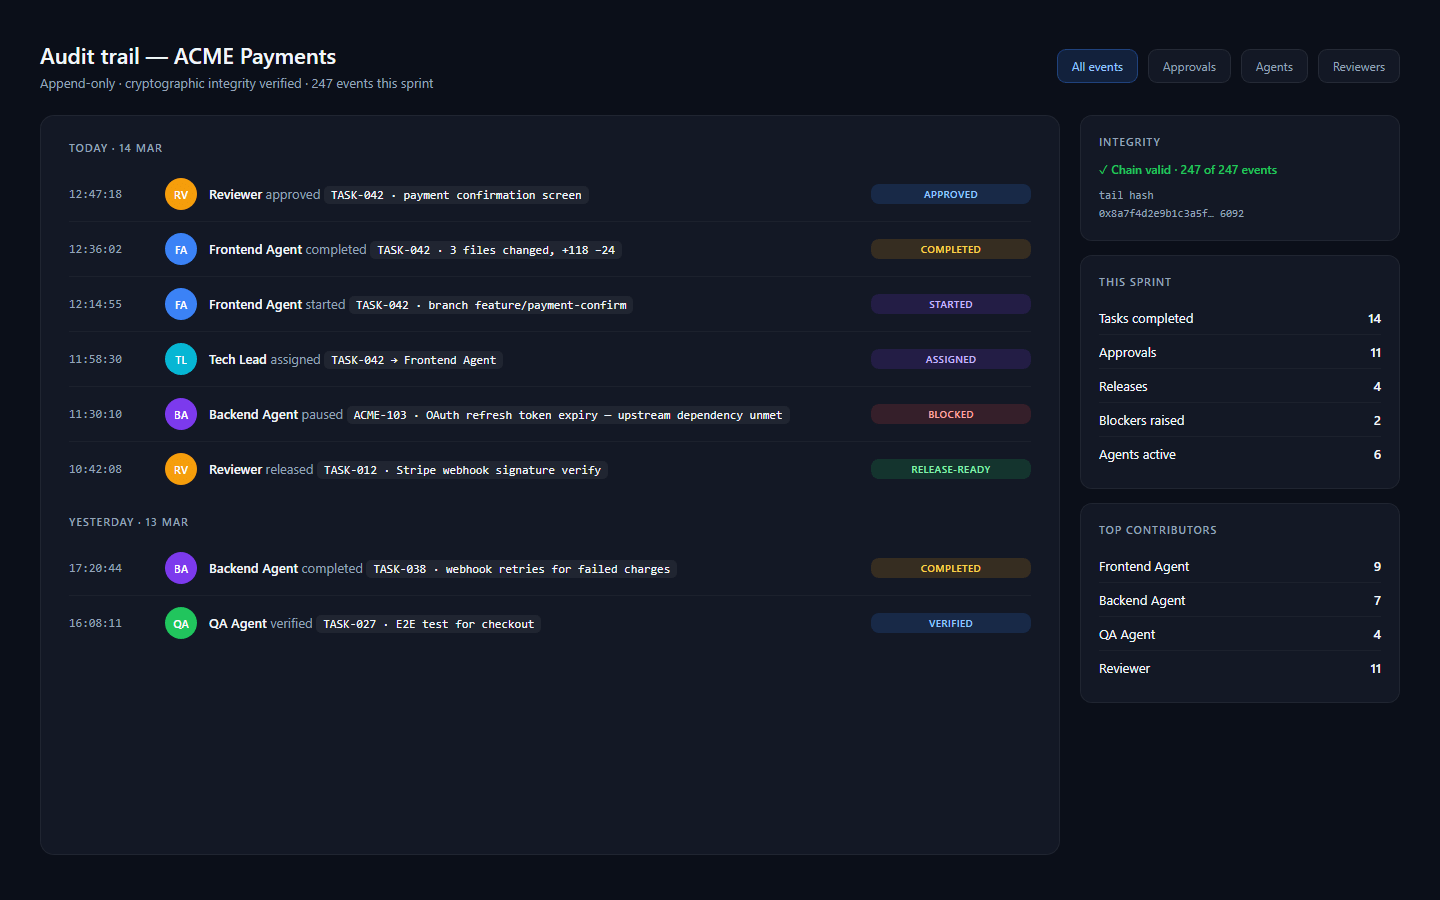Open TASK-027 E2E test for checkout chip

click(429, 624)
